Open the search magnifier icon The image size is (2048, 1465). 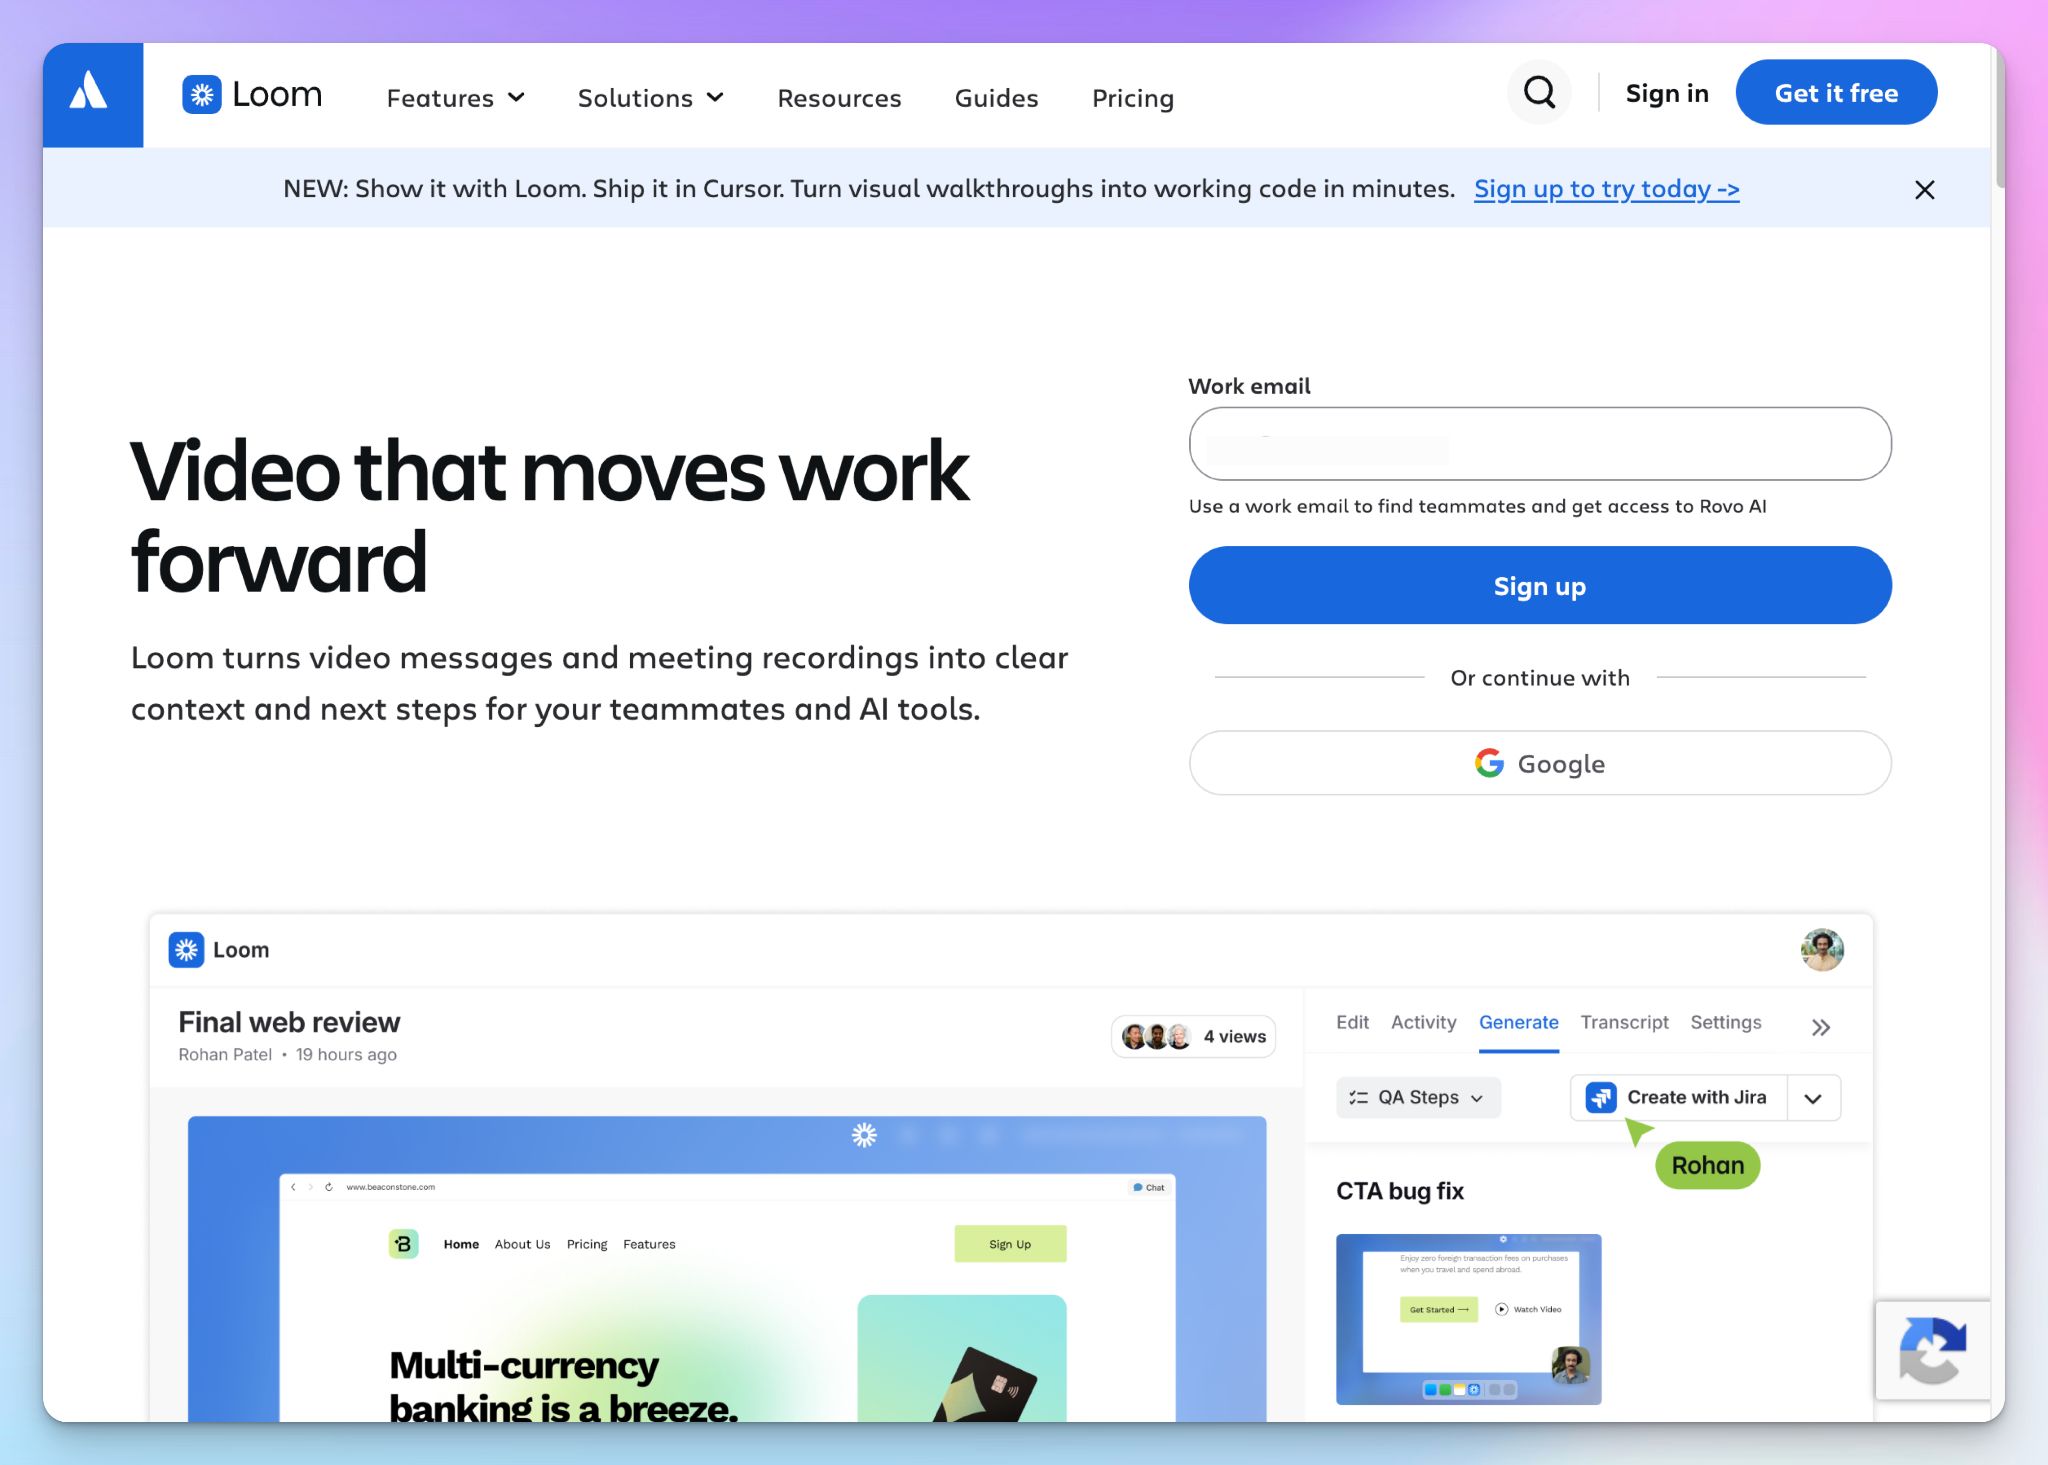pos(1539,93)
